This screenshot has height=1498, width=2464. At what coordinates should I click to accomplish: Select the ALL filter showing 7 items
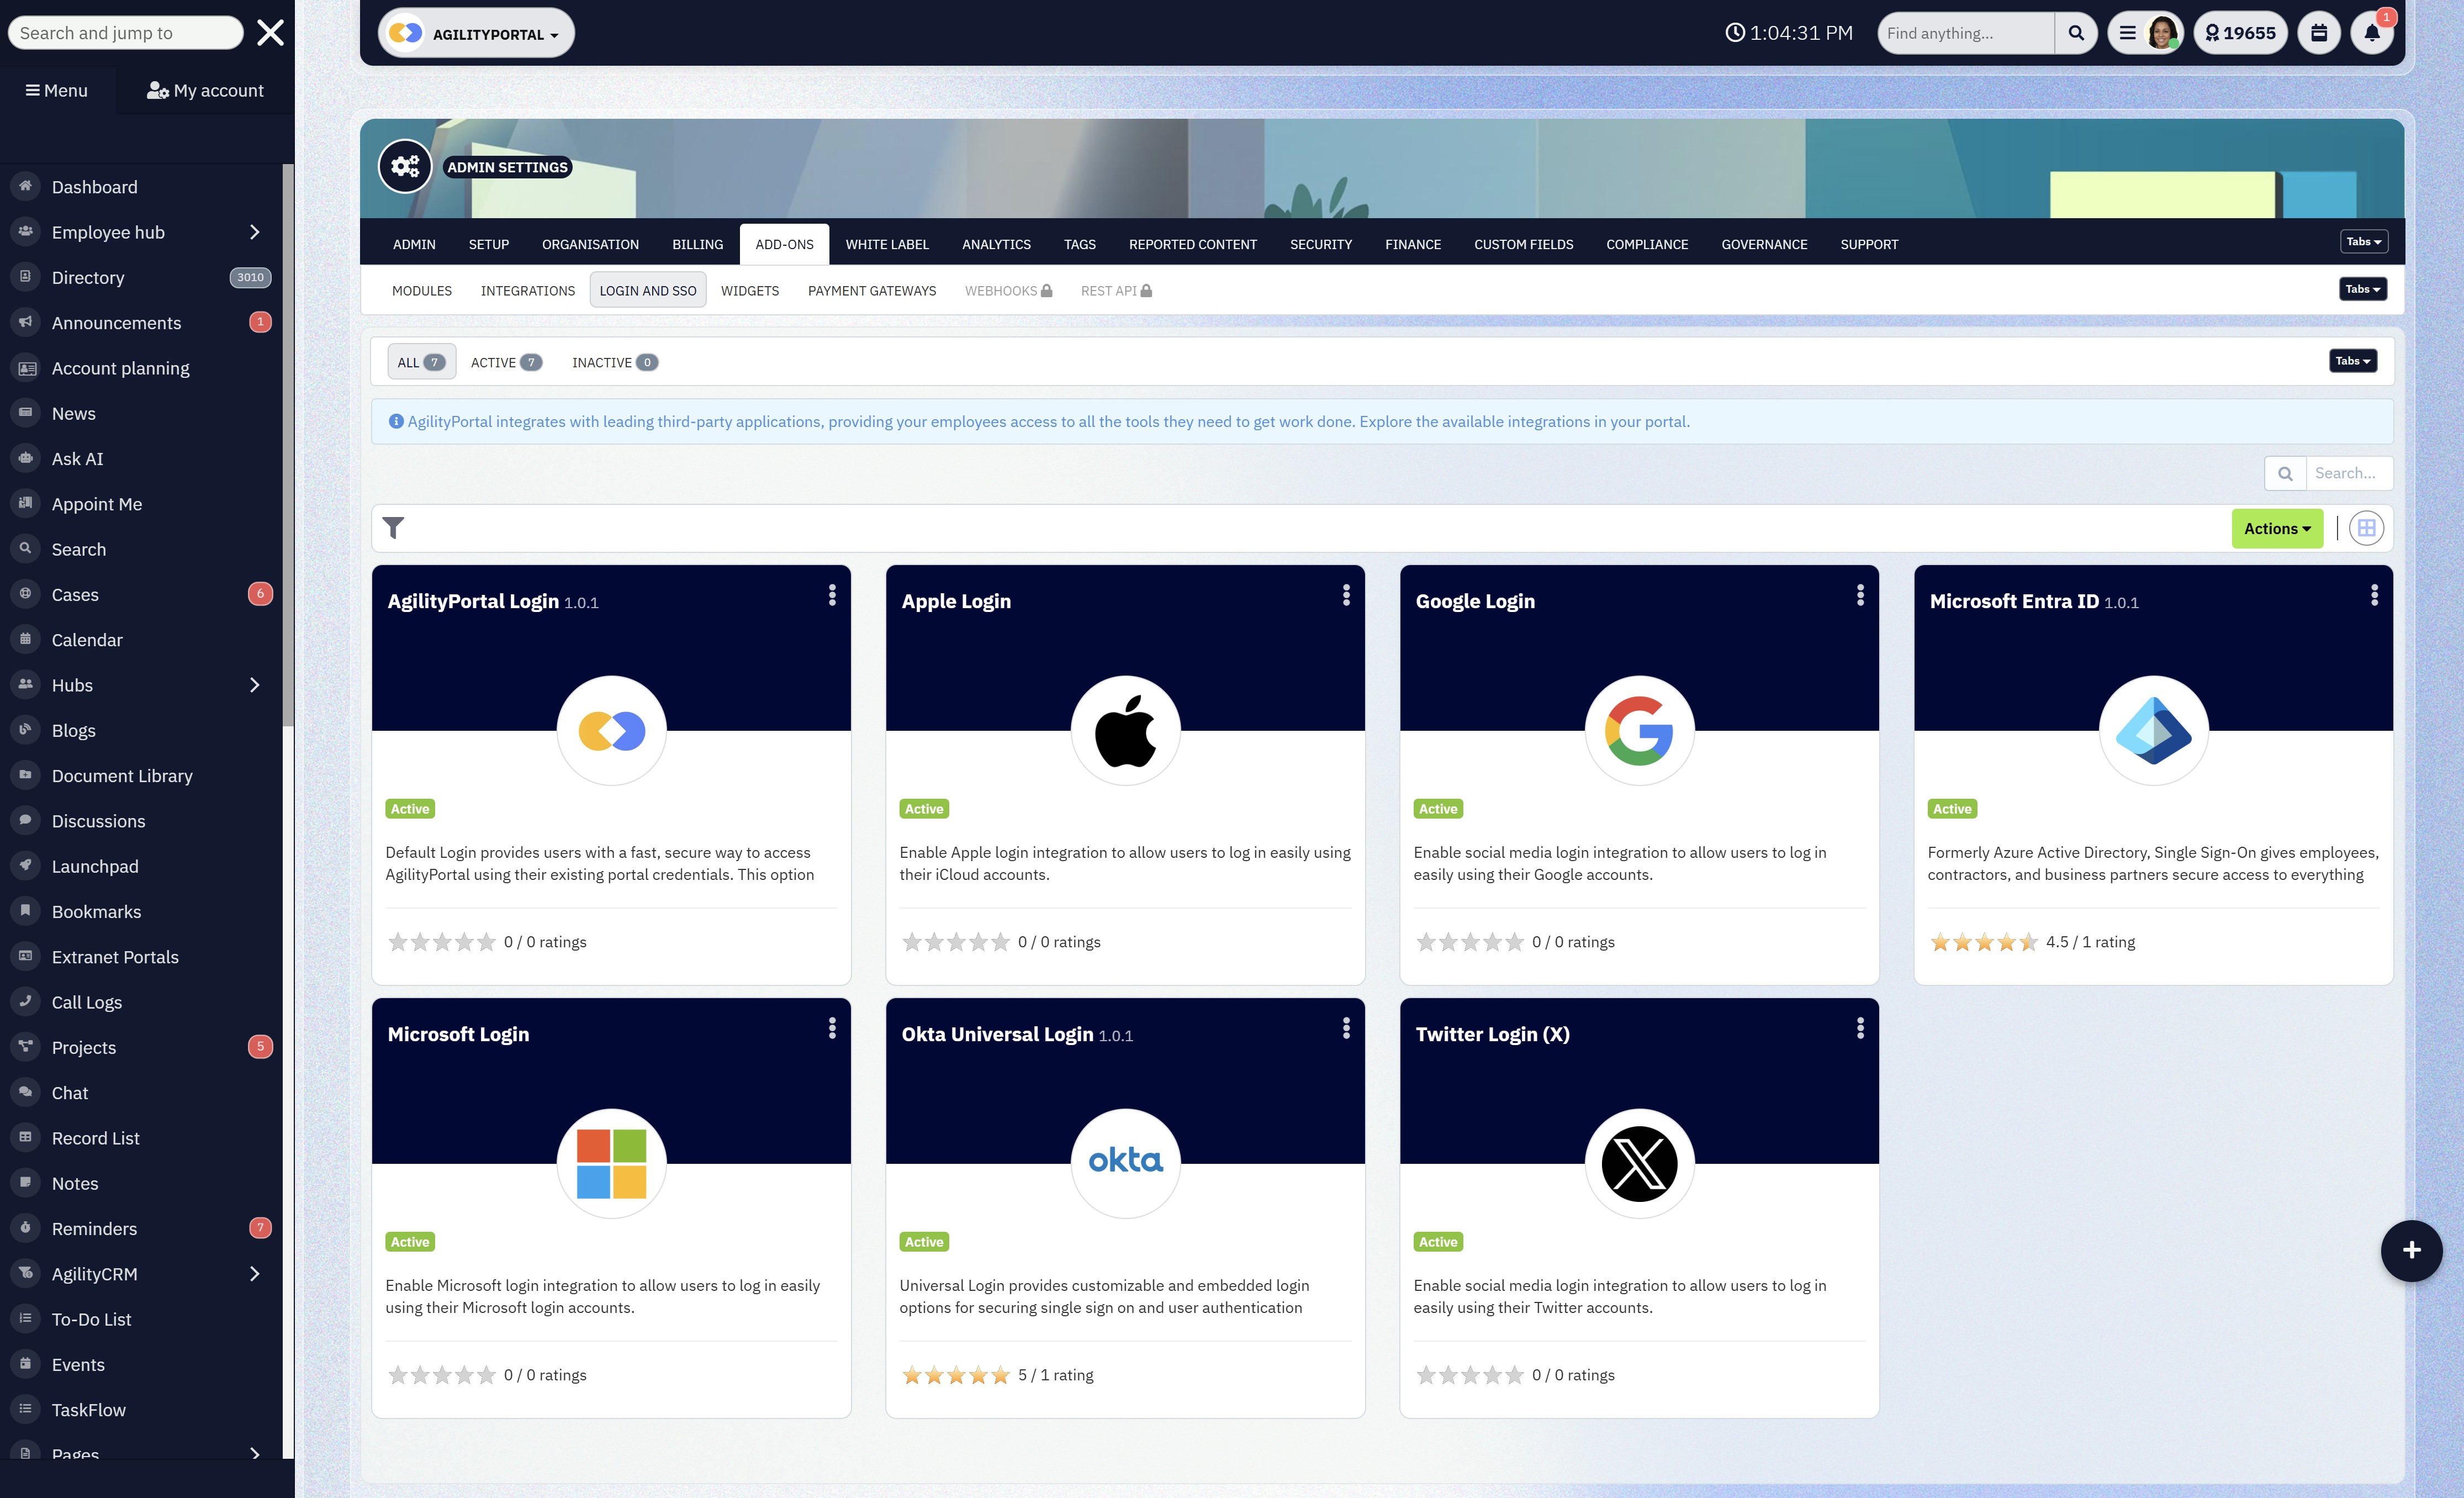pyautogui.click(x=421, y=361)
